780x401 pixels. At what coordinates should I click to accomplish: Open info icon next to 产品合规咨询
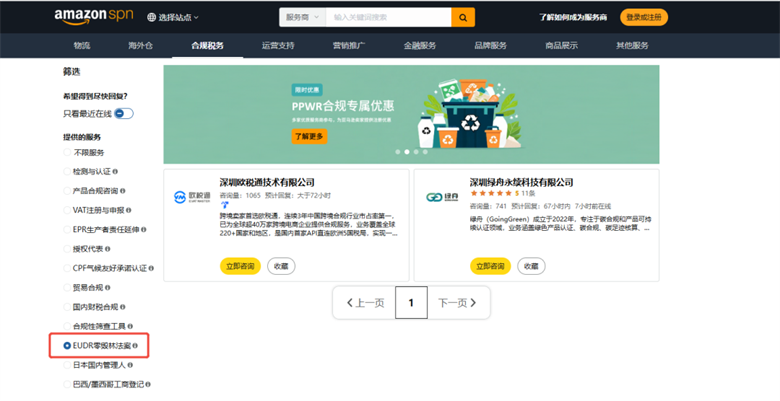click(x=122, y=191)
